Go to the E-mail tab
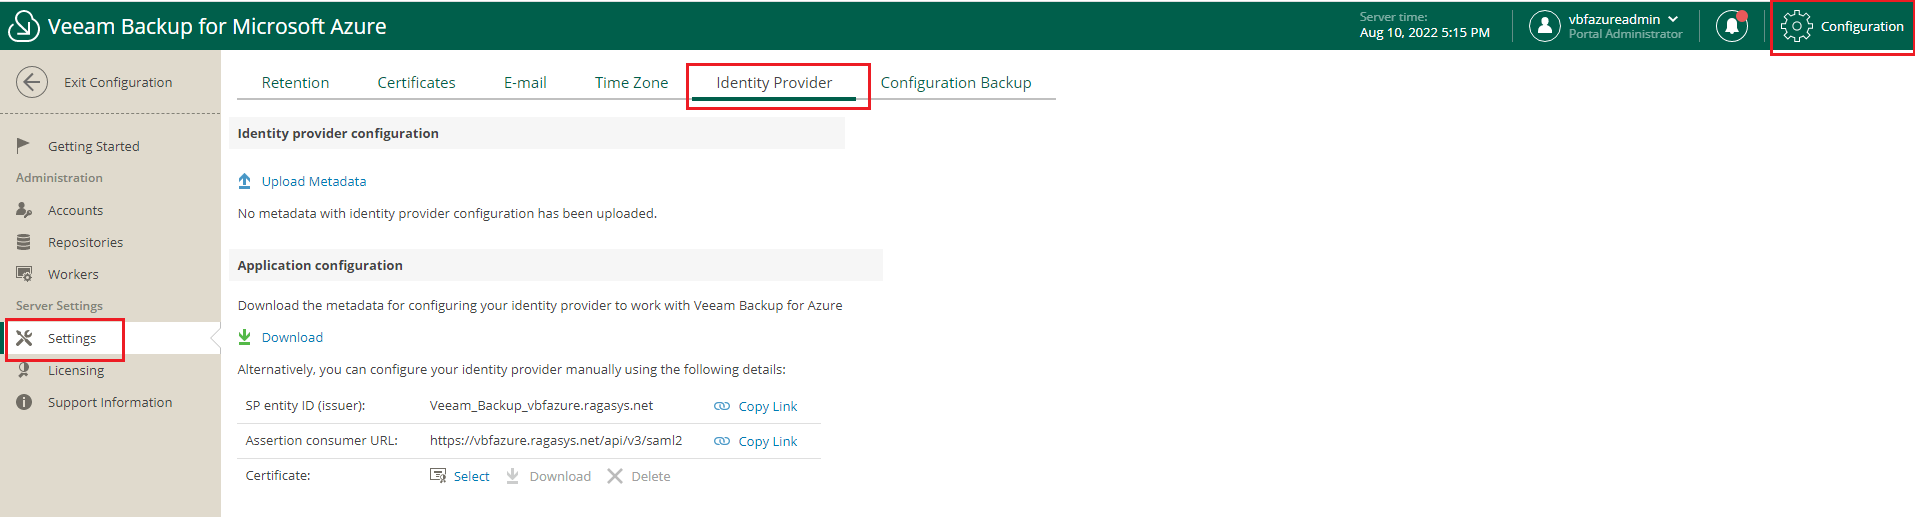The width and height of the screenshot is (1915, 517). coord(525,83)
